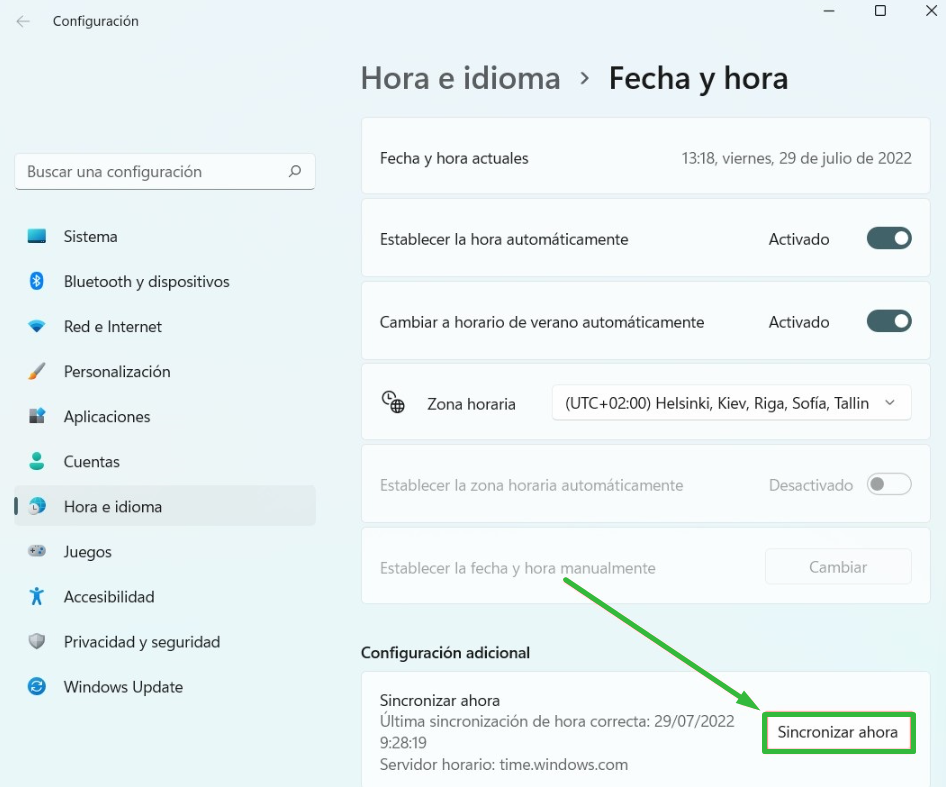Open Bluetooth y dispositivos settings
Image resolution: width=946 pixels, height=787 pixels.
[165, 281]
